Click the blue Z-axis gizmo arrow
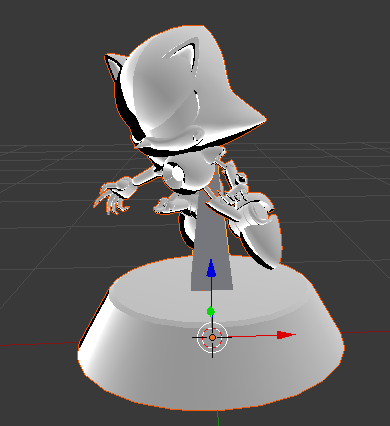This screenshot has width=390, height=426. pos(211,269)
